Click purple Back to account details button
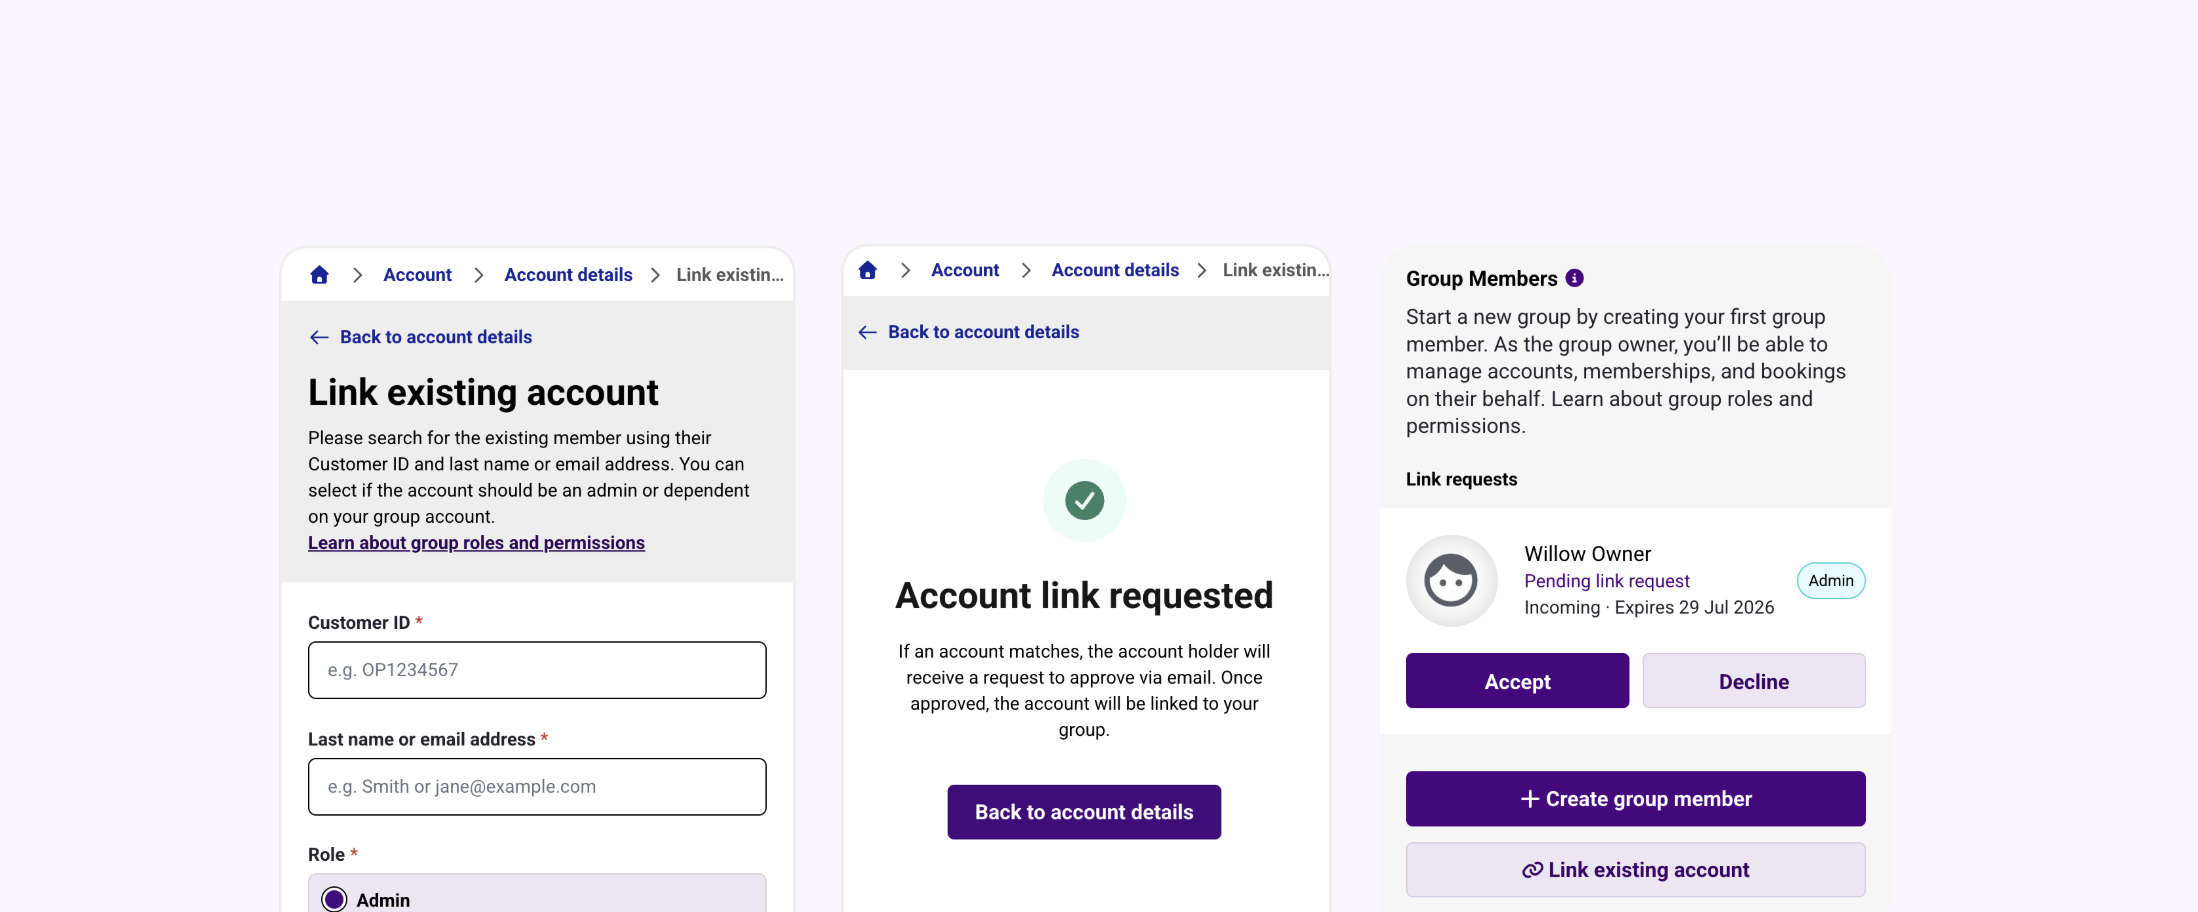2198x912 pixels. [x=1084, y=812]
